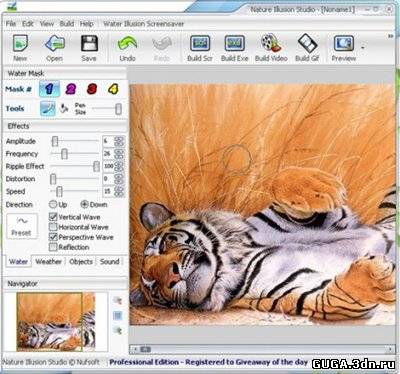Select water mask number 1

49,89
